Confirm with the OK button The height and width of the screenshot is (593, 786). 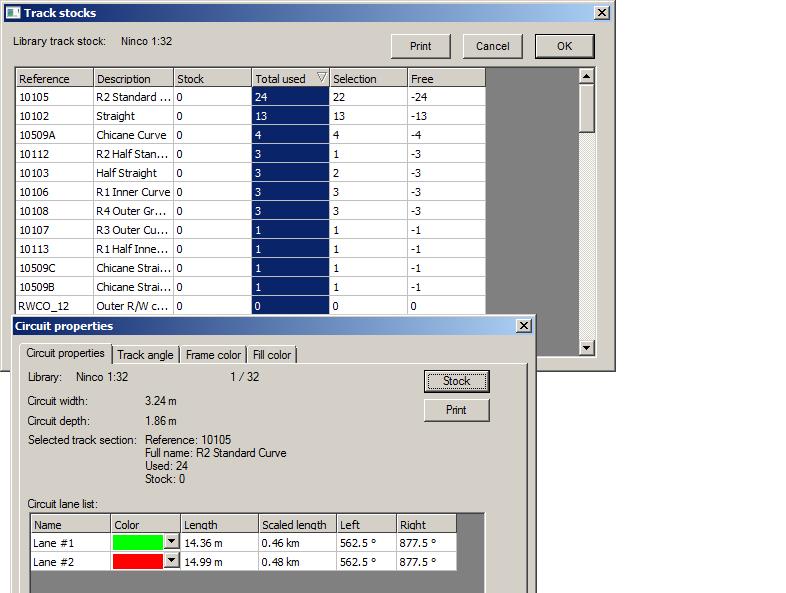click(564, 46)
